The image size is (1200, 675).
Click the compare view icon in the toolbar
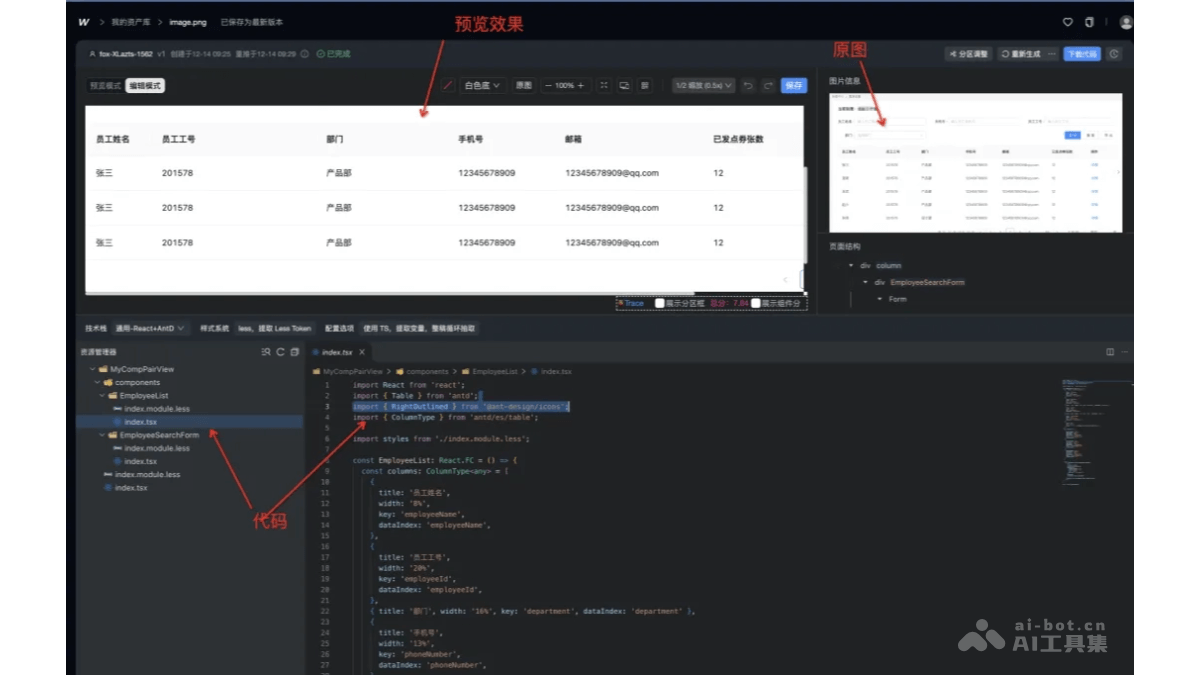pyautogui.click(x=624, y=86)
